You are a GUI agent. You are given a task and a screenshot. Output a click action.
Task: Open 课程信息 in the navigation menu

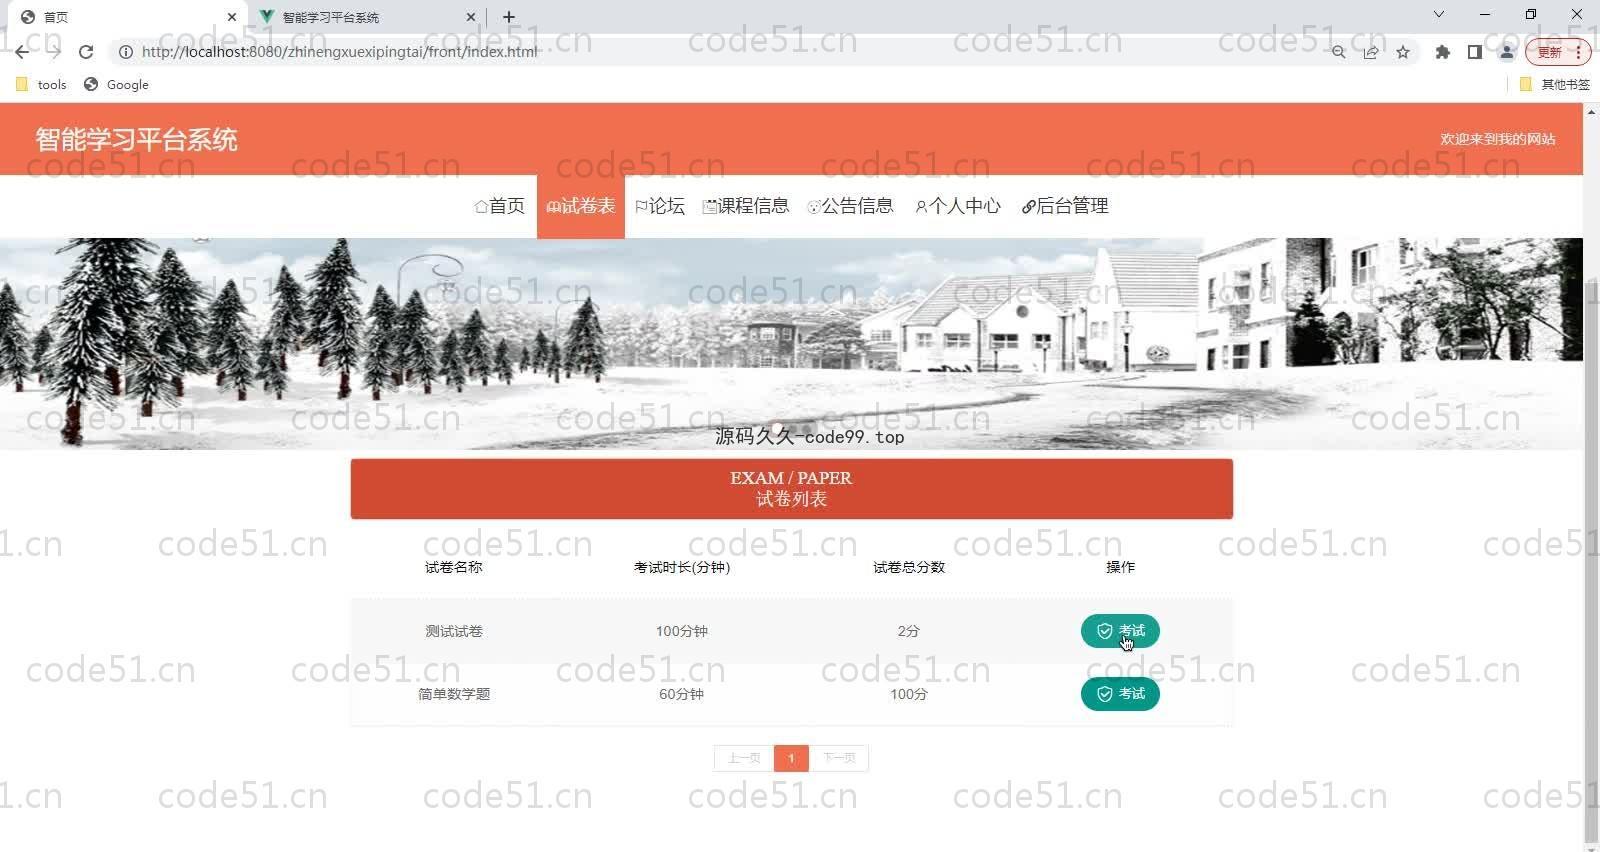pyautogui.click(x=746, y=206)
